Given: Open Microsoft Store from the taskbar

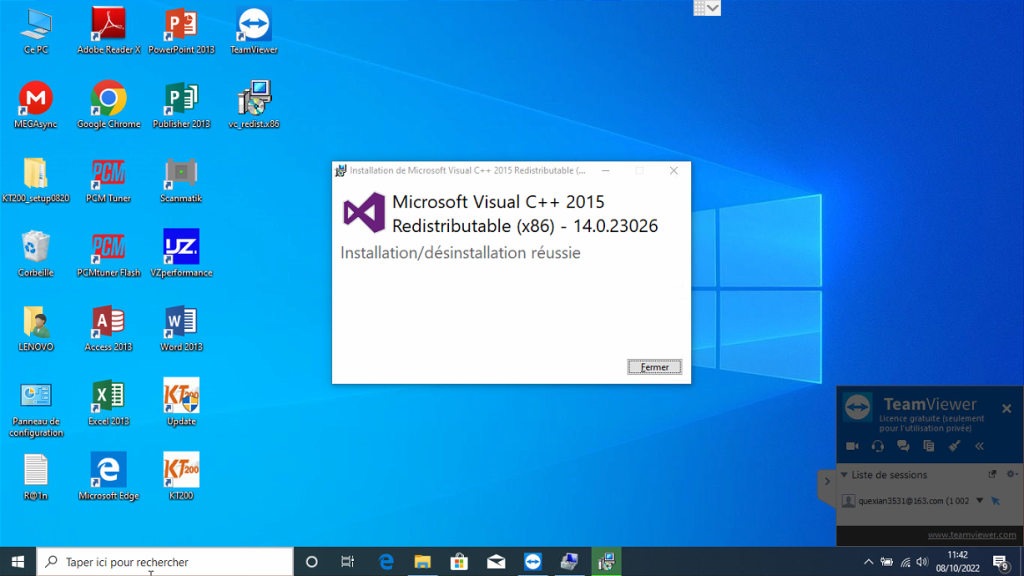Looking at the screenshot, I should click(x=459, y=562).
